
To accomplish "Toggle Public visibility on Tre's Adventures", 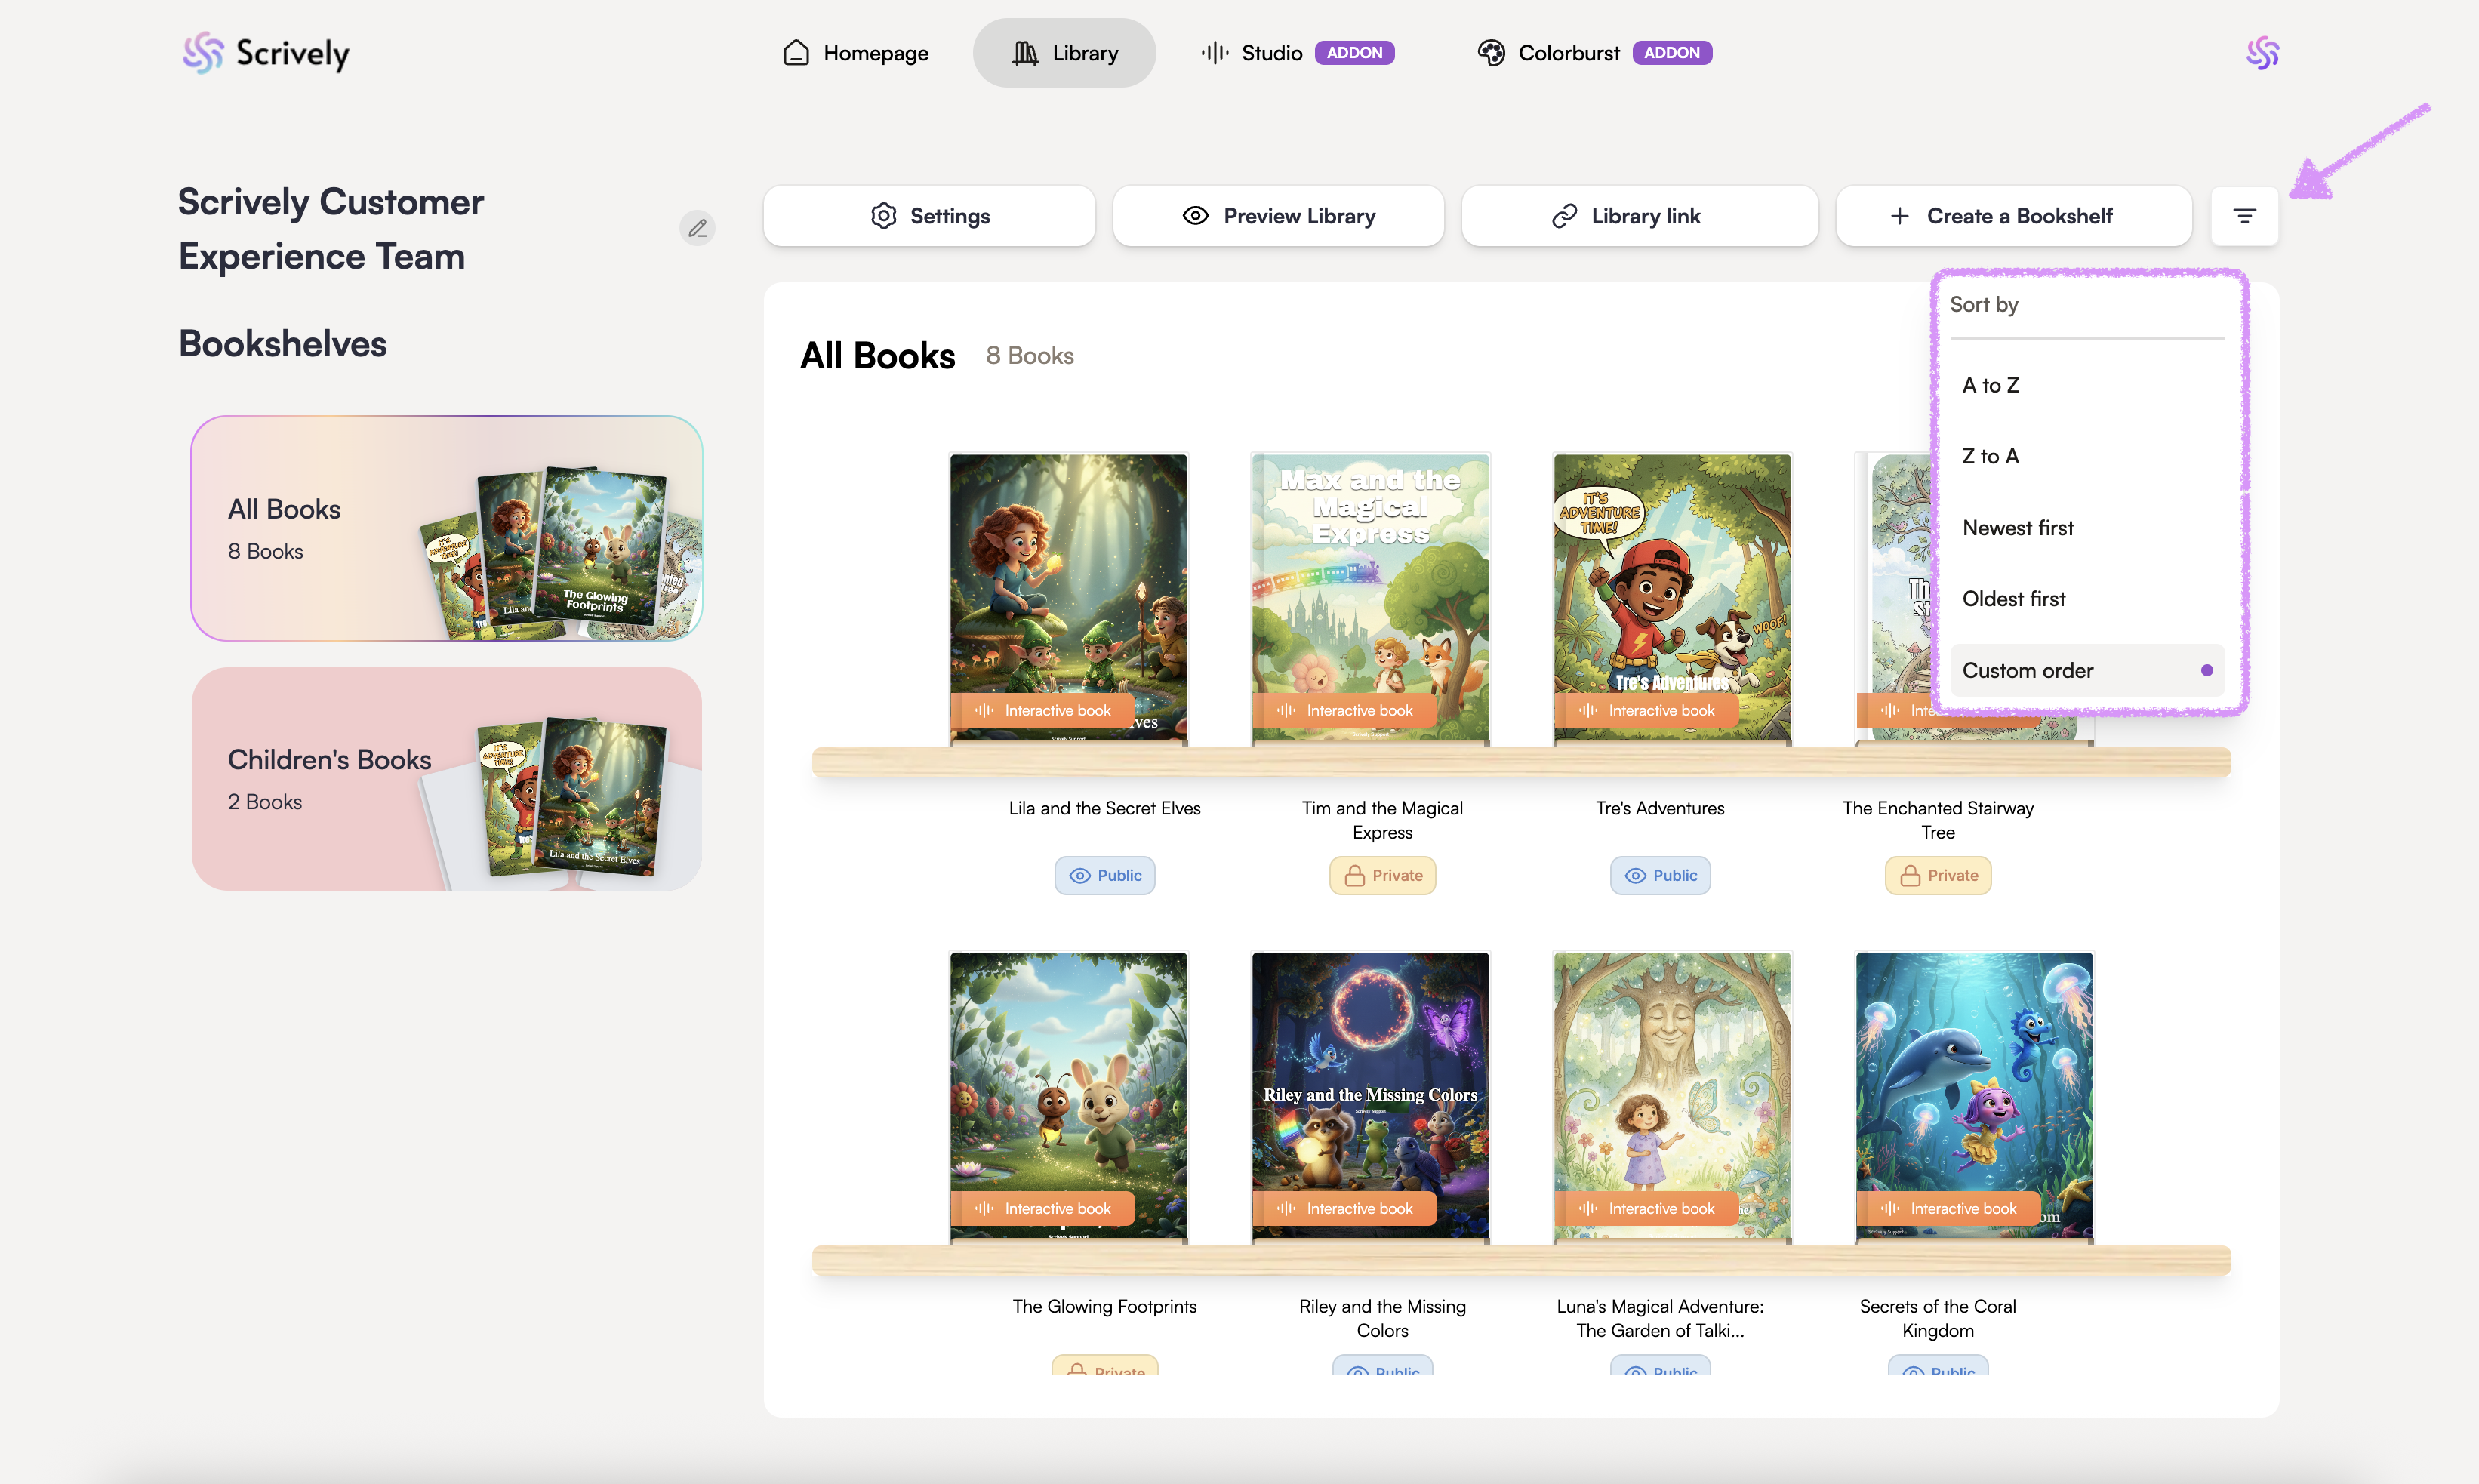I will click(1660, 875).
